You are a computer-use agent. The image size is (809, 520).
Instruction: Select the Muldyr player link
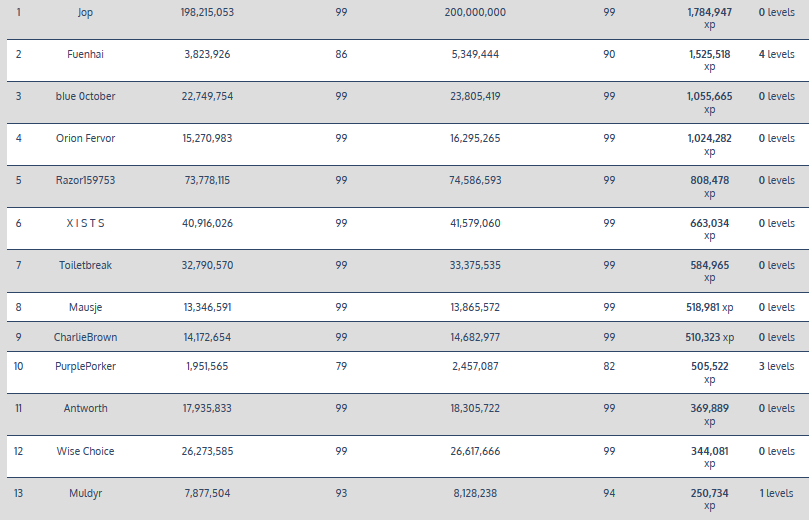[x=85, y=493]
